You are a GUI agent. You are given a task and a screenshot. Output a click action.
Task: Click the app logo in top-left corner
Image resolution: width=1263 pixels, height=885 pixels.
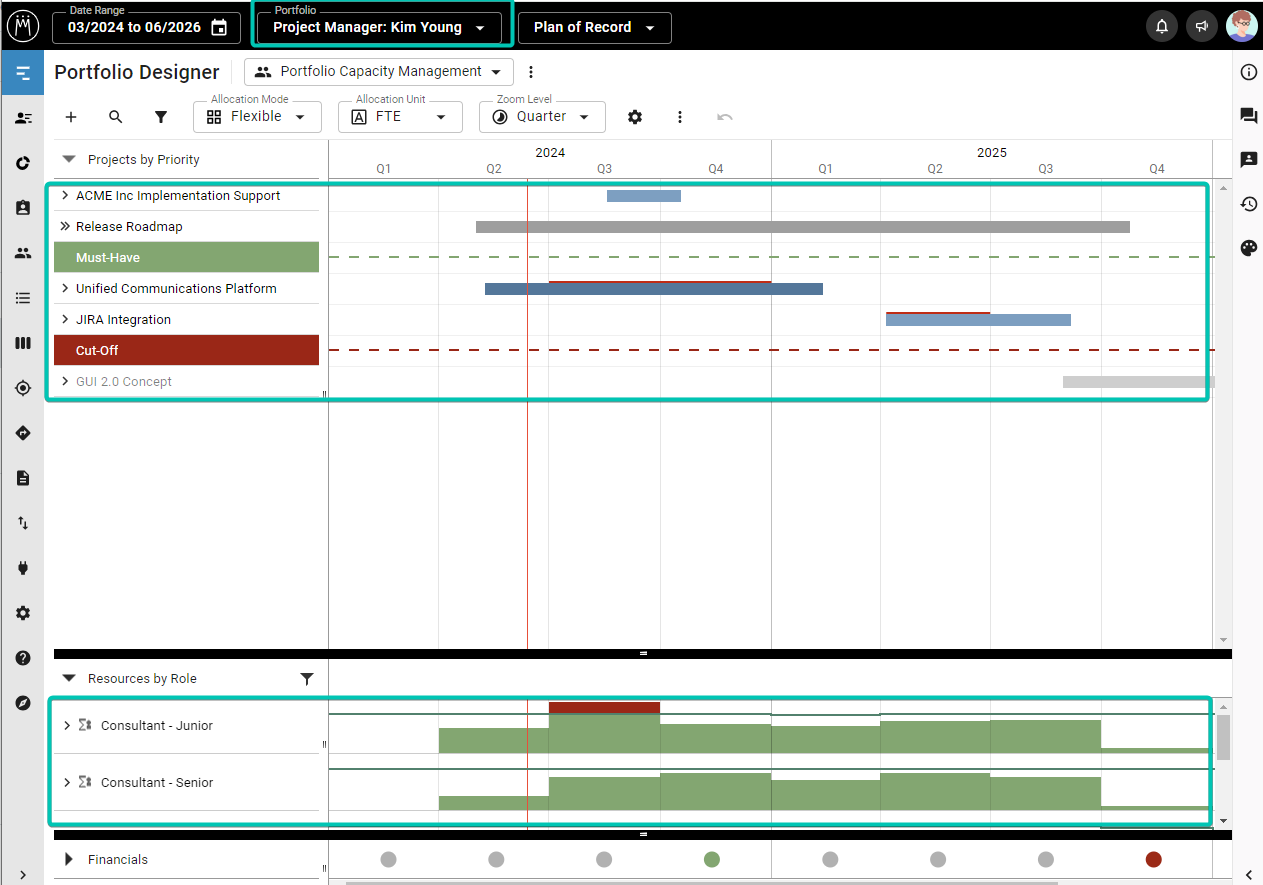[22, 26]
